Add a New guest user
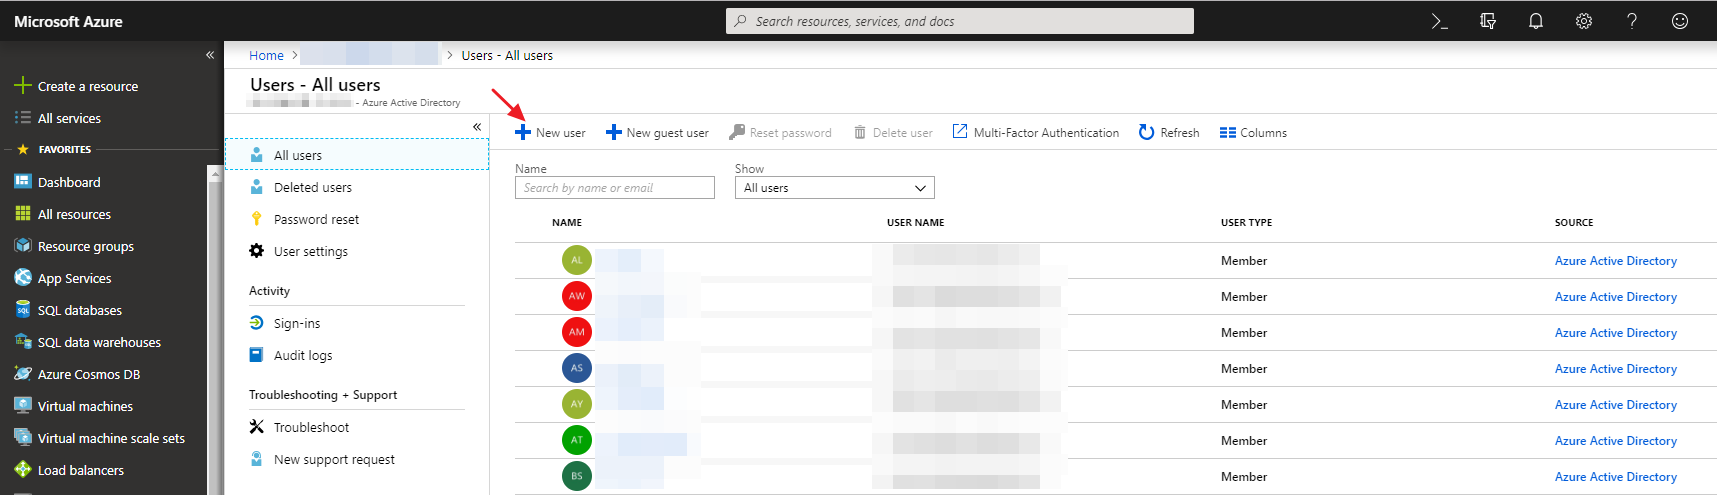Image resolution: width=1717 pixels, height=495 pixels. pyautogui.click(x=657, y=133)
